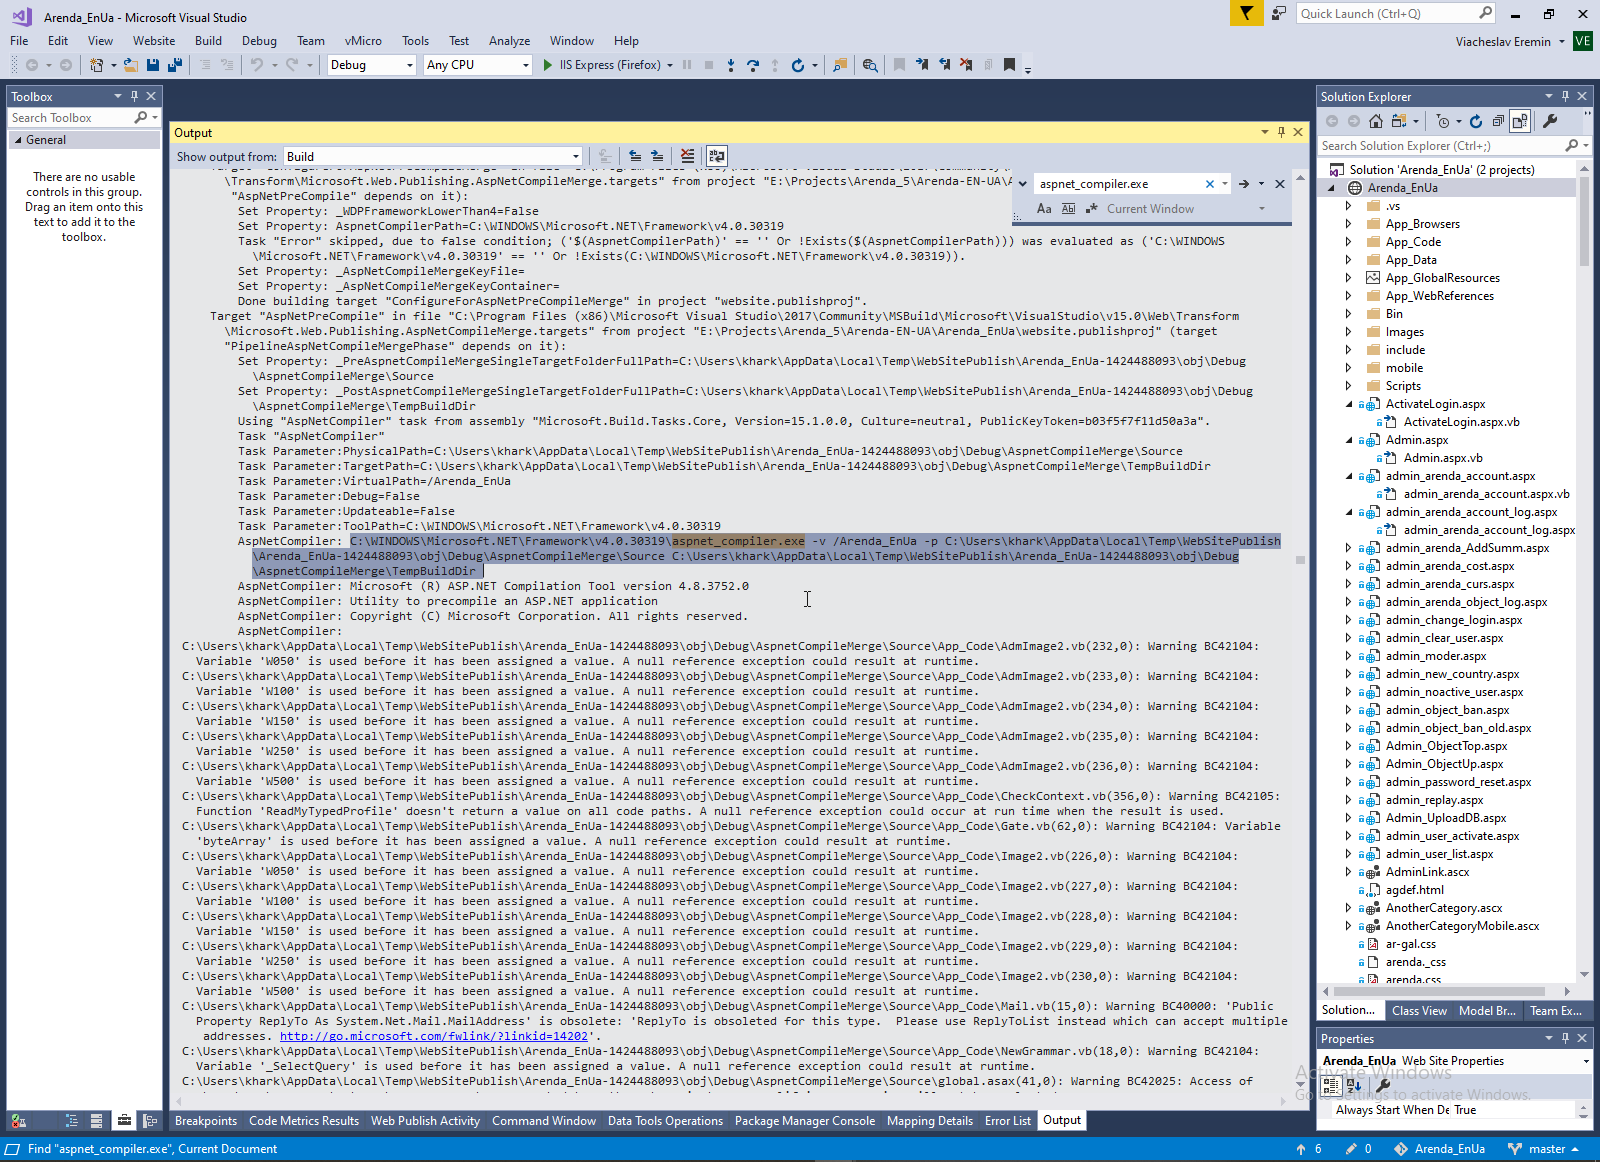This screenshot has height=1162, width=1600.
Task: Clear the find box text with the X
Action: tap(1210, 184)
